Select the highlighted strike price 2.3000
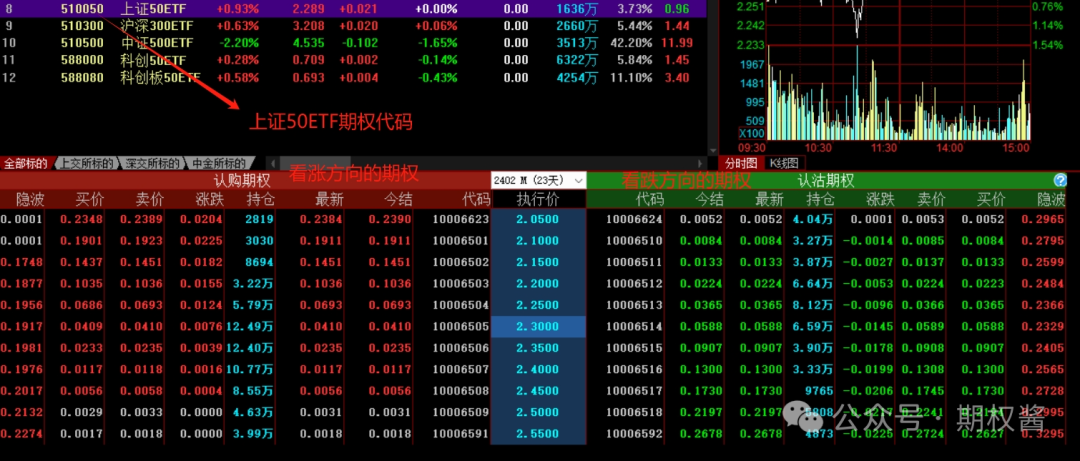This screenshot has width=1080, height=461. click(538, 327)
